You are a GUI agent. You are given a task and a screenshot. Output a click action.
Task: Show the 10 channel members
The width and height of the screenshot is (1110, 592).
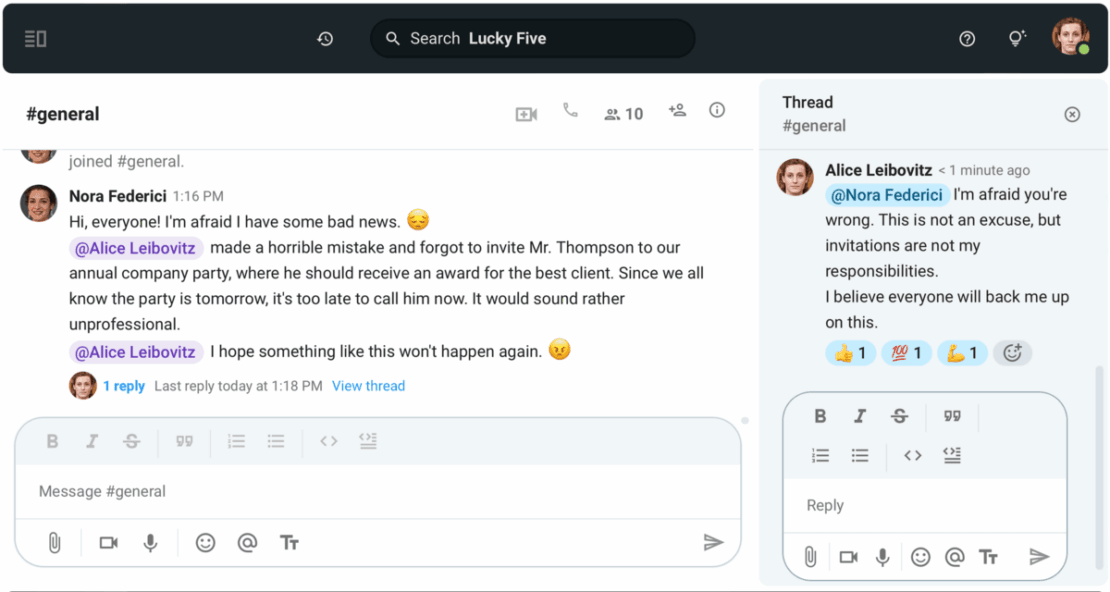coord(623,114)
